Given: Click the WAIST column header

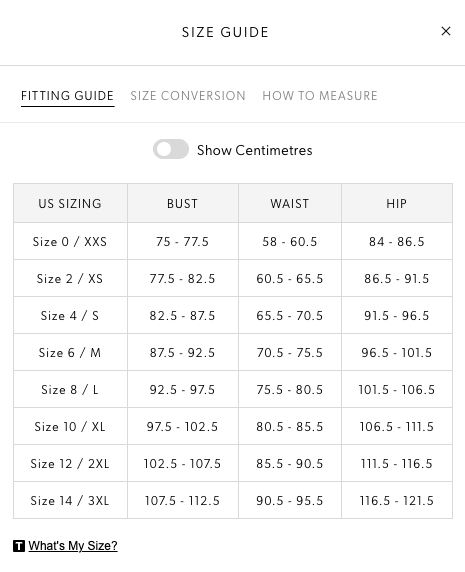Looking at the screenshot, I should (x=290, y=204).
